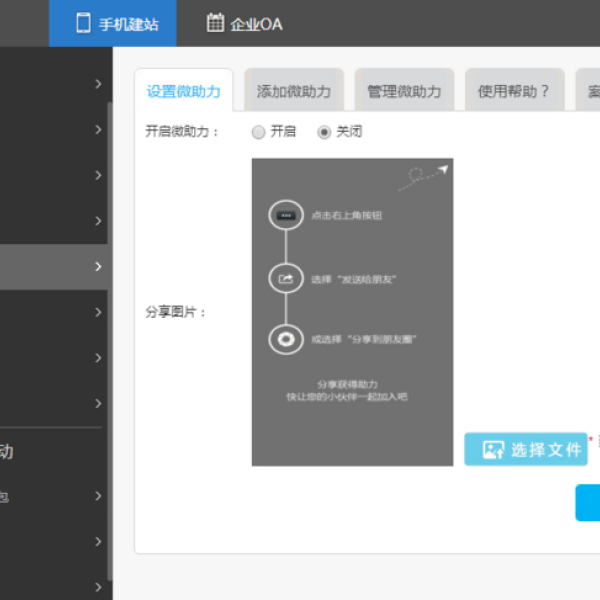Expand the first sidebar item chevron
Screen dimensions: 600x600
coord(98,84)
